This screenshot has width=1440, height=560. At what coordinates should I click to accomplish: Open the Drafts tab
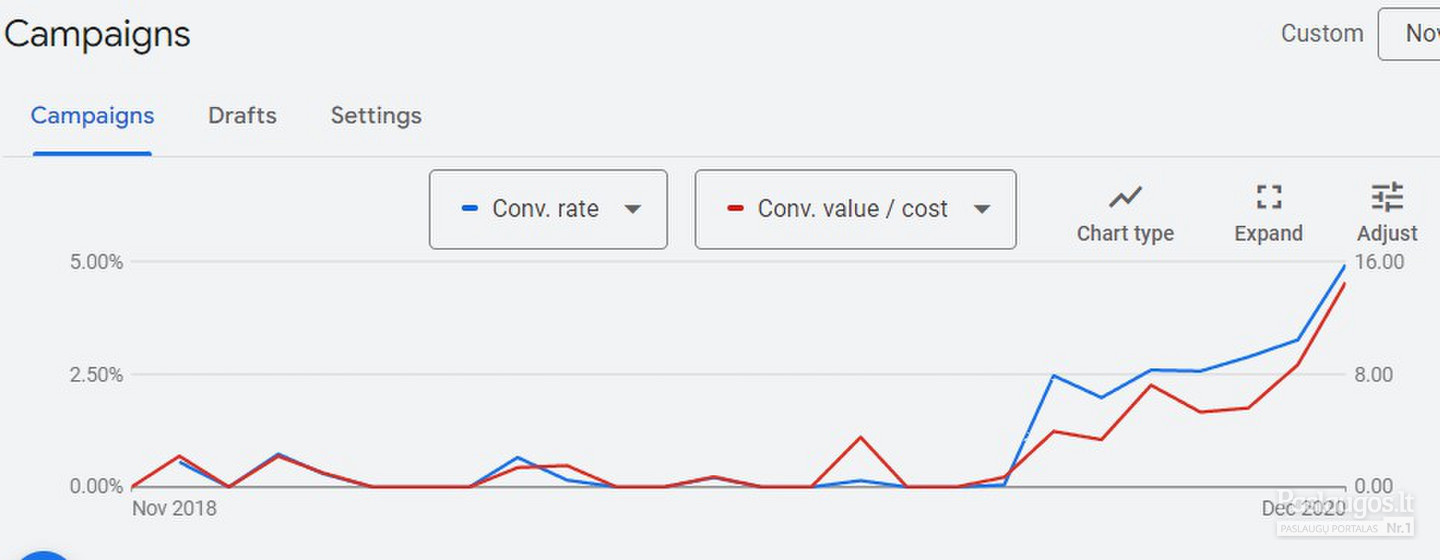point(242,116)
